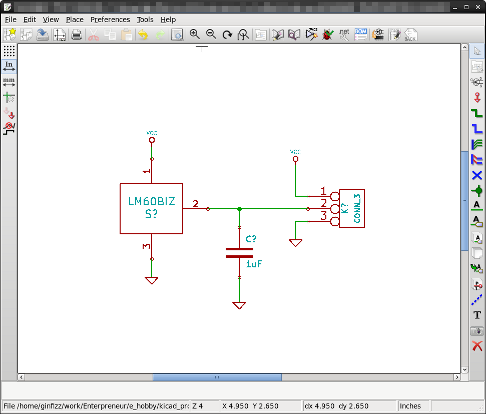486x414 pixels.
Task: Zoom out of the schematic
Action: pyautogui.click(x=211, y=35)
